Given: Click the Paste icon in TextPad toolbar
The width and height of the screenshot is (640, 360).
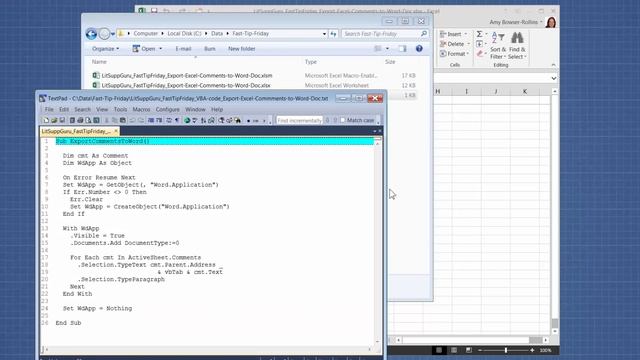Looking at the screenshot, I should [x=122, y=120].
